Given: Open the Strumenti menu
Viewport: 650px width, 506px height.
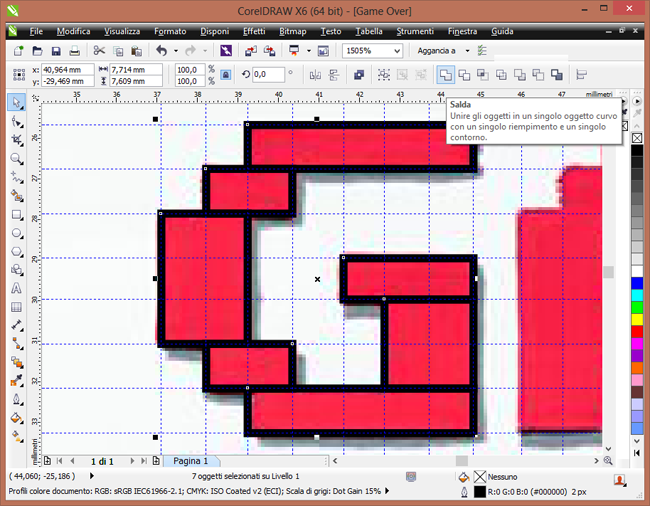Looking at the screenshot, I should (415, 31).
